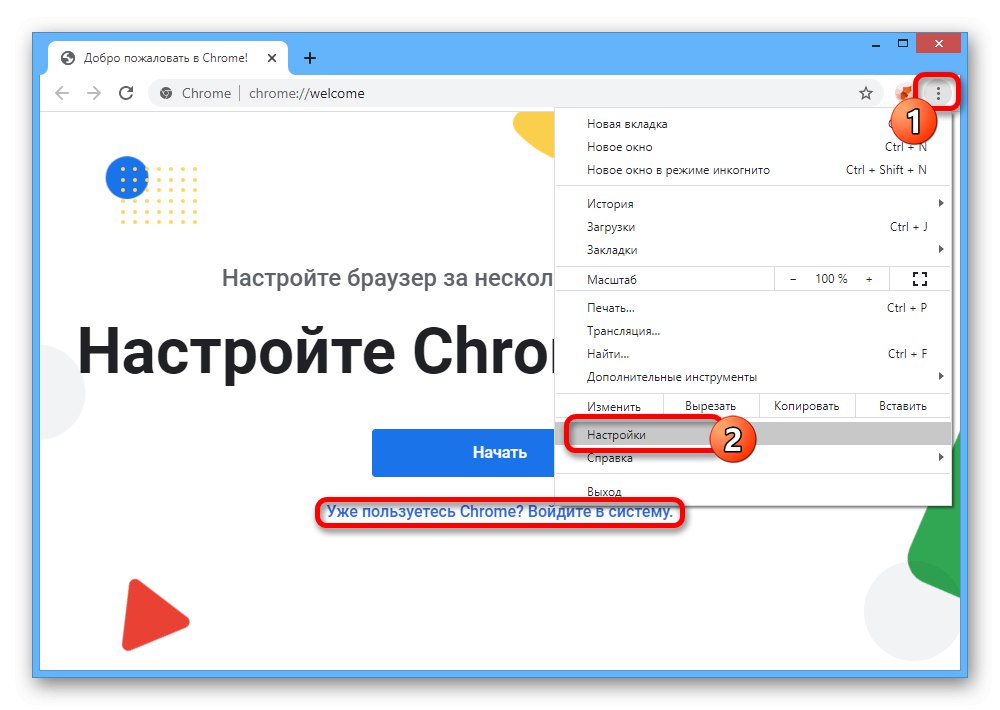
Task: Bookmark this page with the star icon
Action: coord(865,93)
